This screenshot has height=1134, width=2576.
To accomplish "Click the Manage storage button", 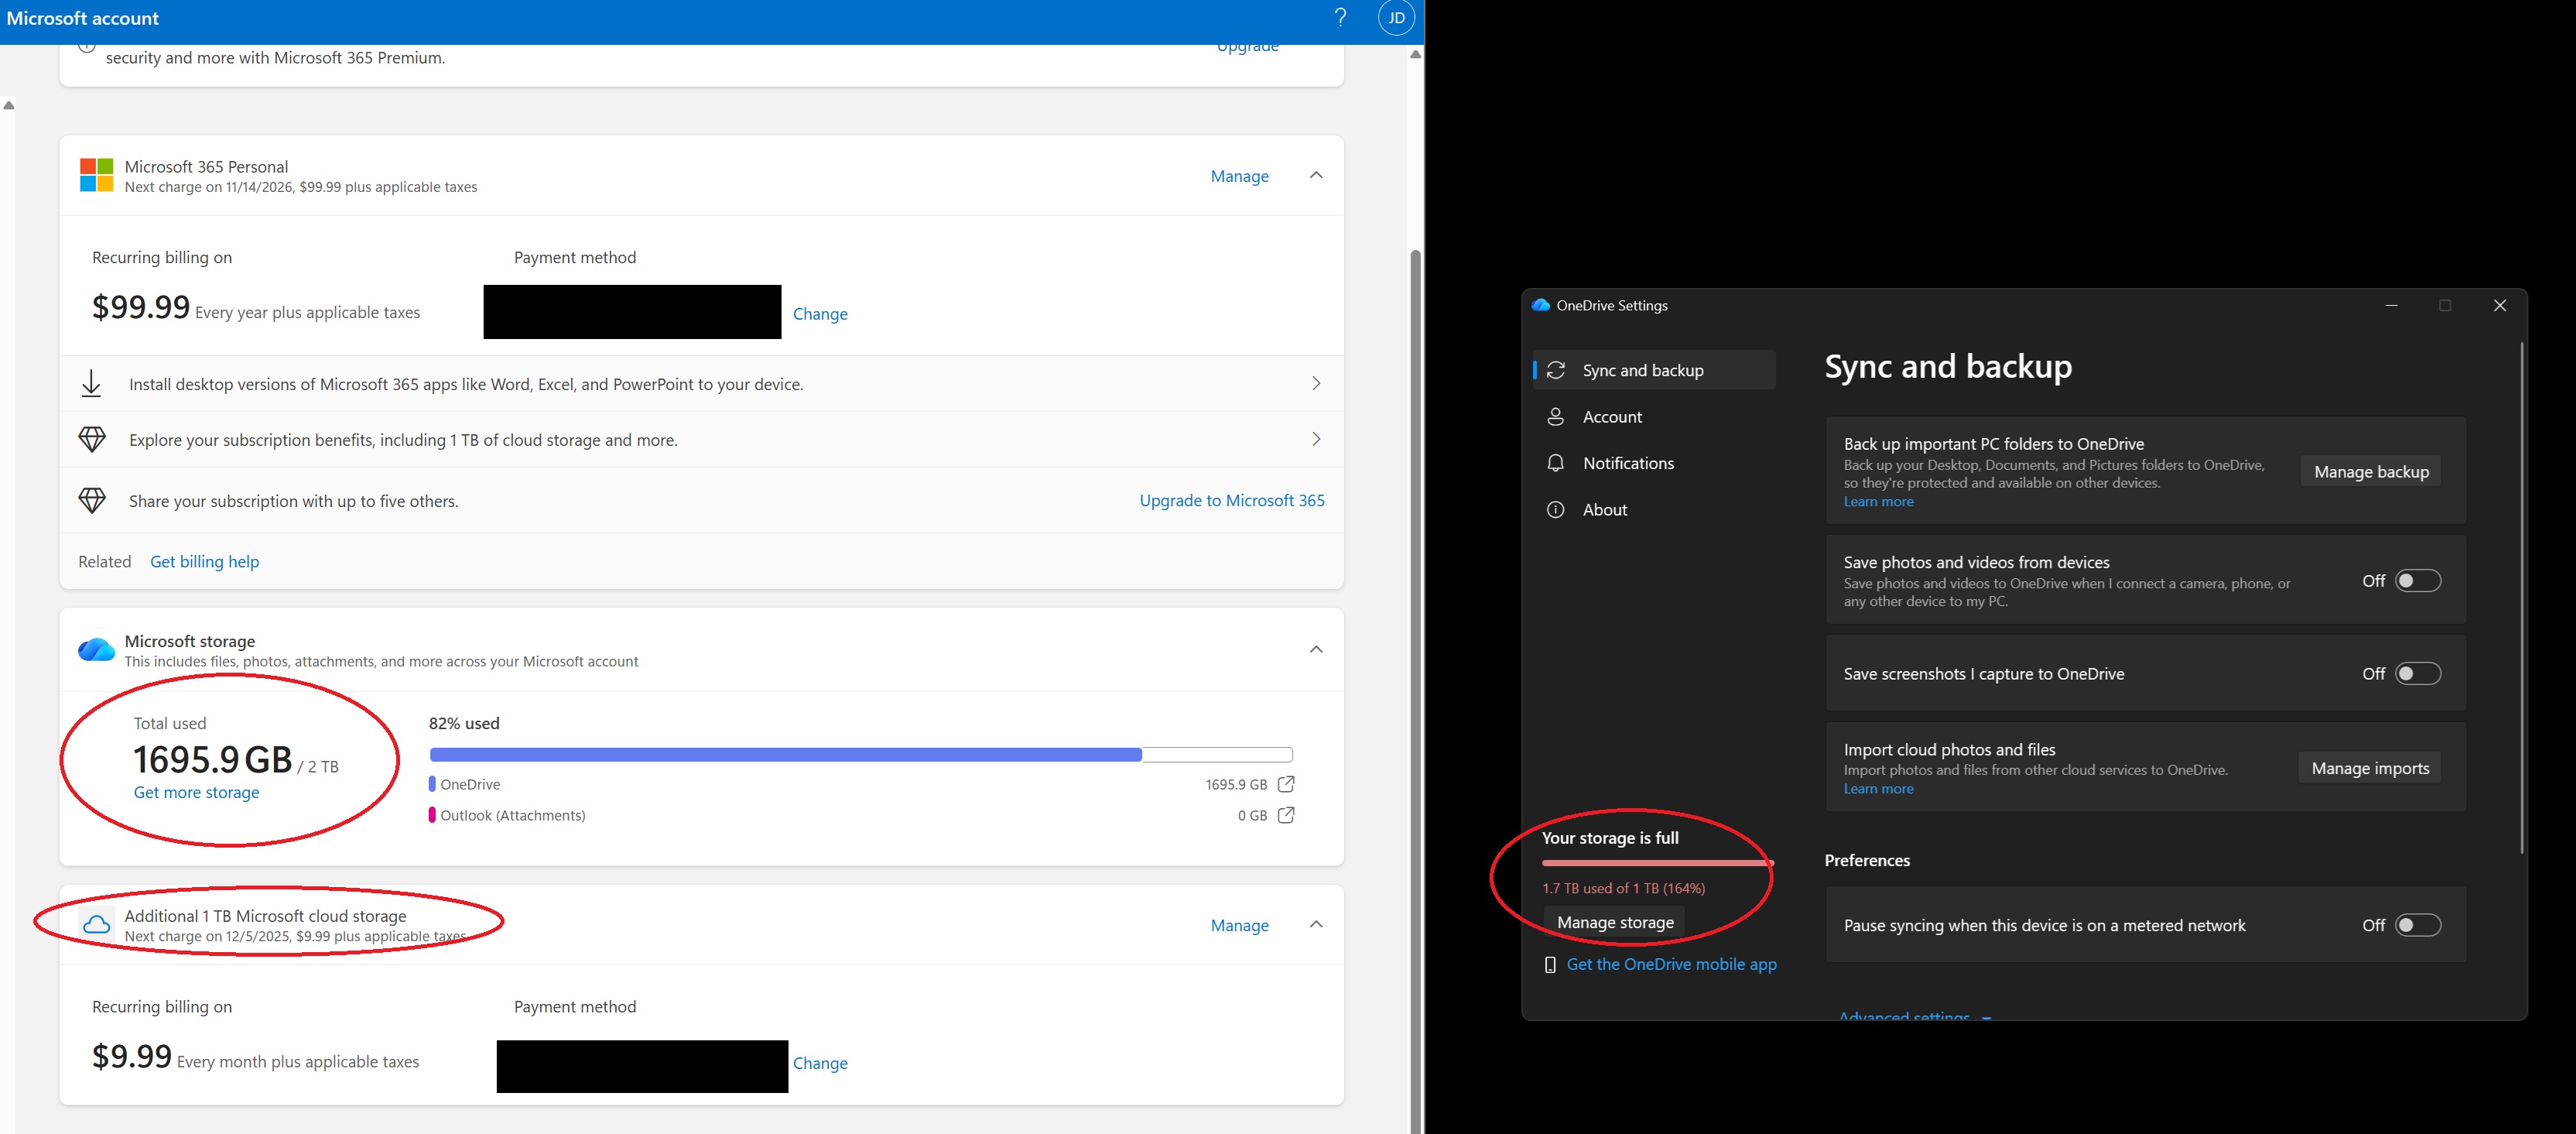I will click(1615, 923).
